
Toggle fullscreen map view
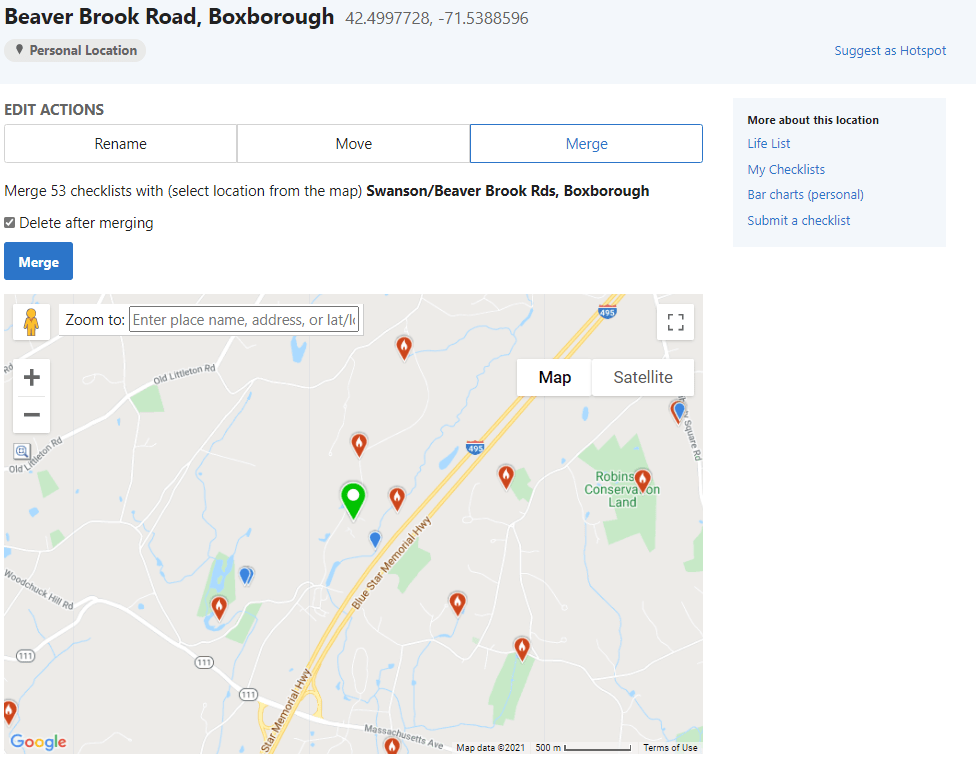tap(675, 322)
